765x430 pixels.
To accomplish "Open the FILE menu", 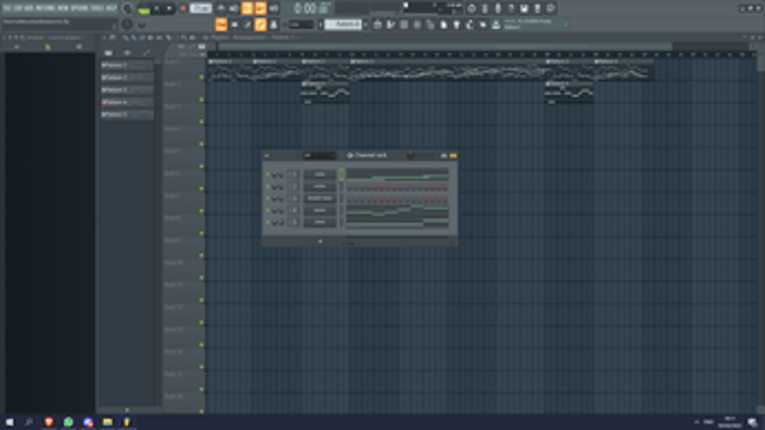I will pyautogui.click(x=7, y=8).
